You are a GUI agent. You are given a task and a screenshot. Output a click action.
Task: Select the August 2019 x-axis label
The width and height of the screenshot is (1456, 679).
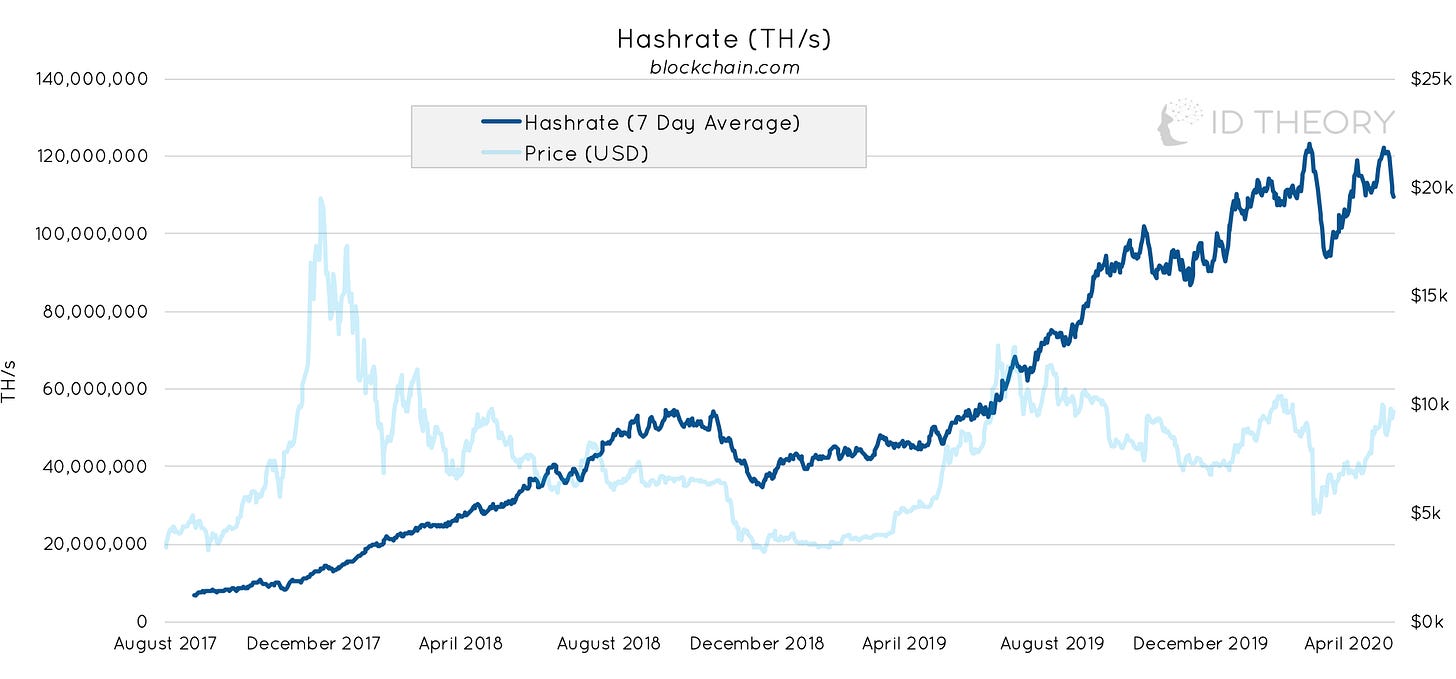point(1052,643)
